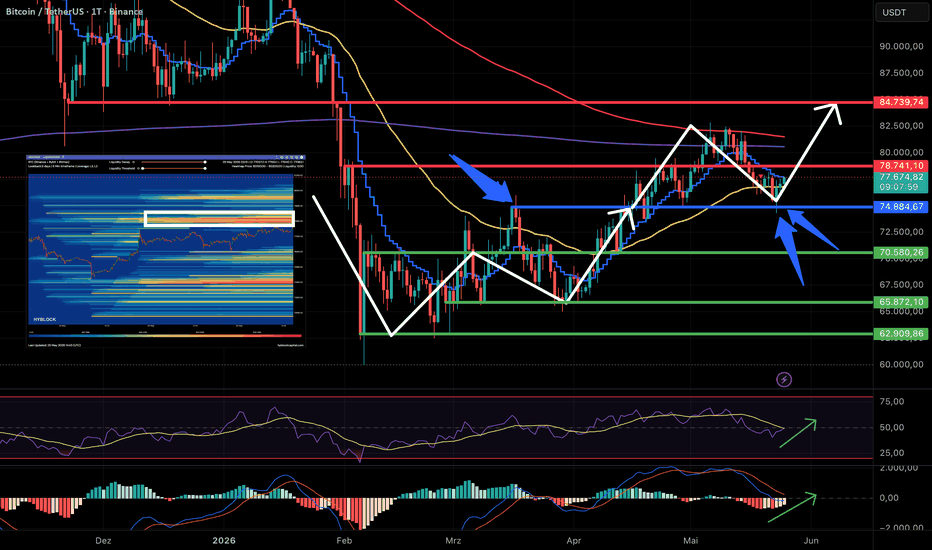The width and height of the screenshot is (932, 550).
Task: Click the 90.000,00 price axis value
Action: pos(902,46)
